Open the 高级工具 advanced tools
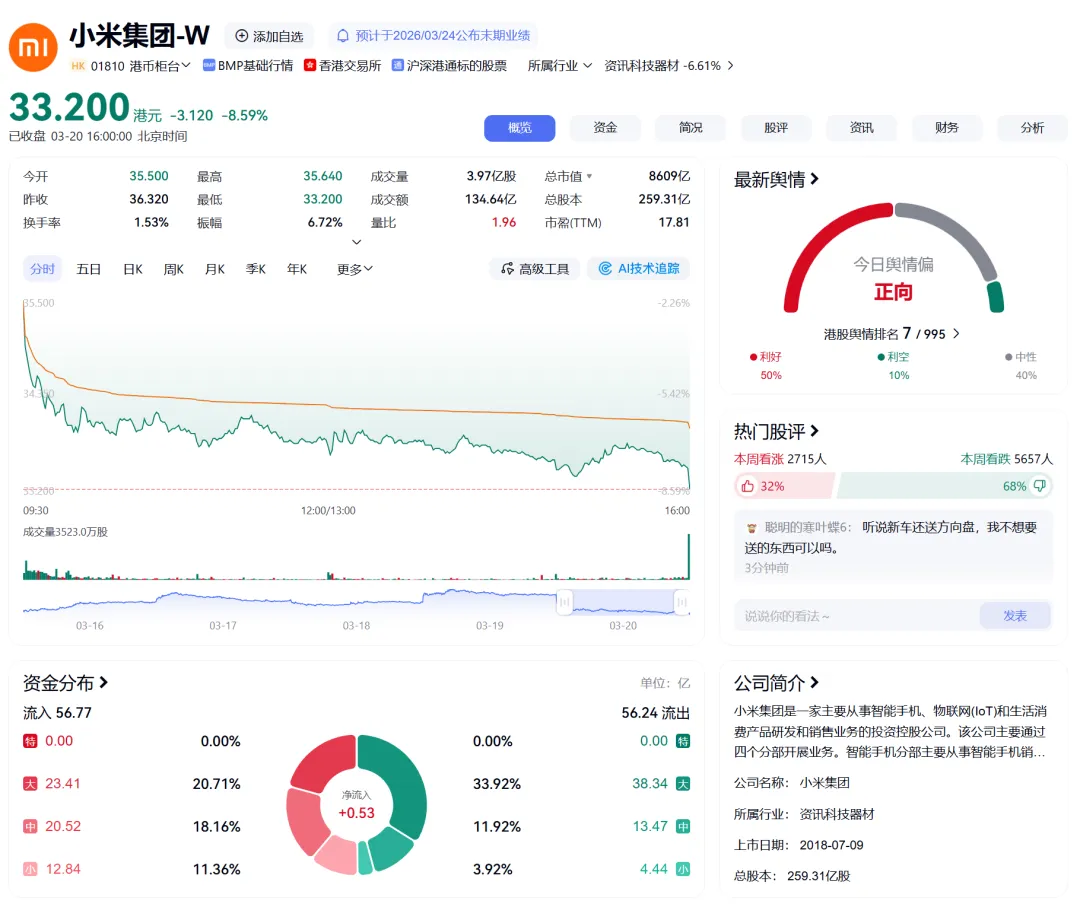The height and width of the screenshot is (904, 1080). 535,269
